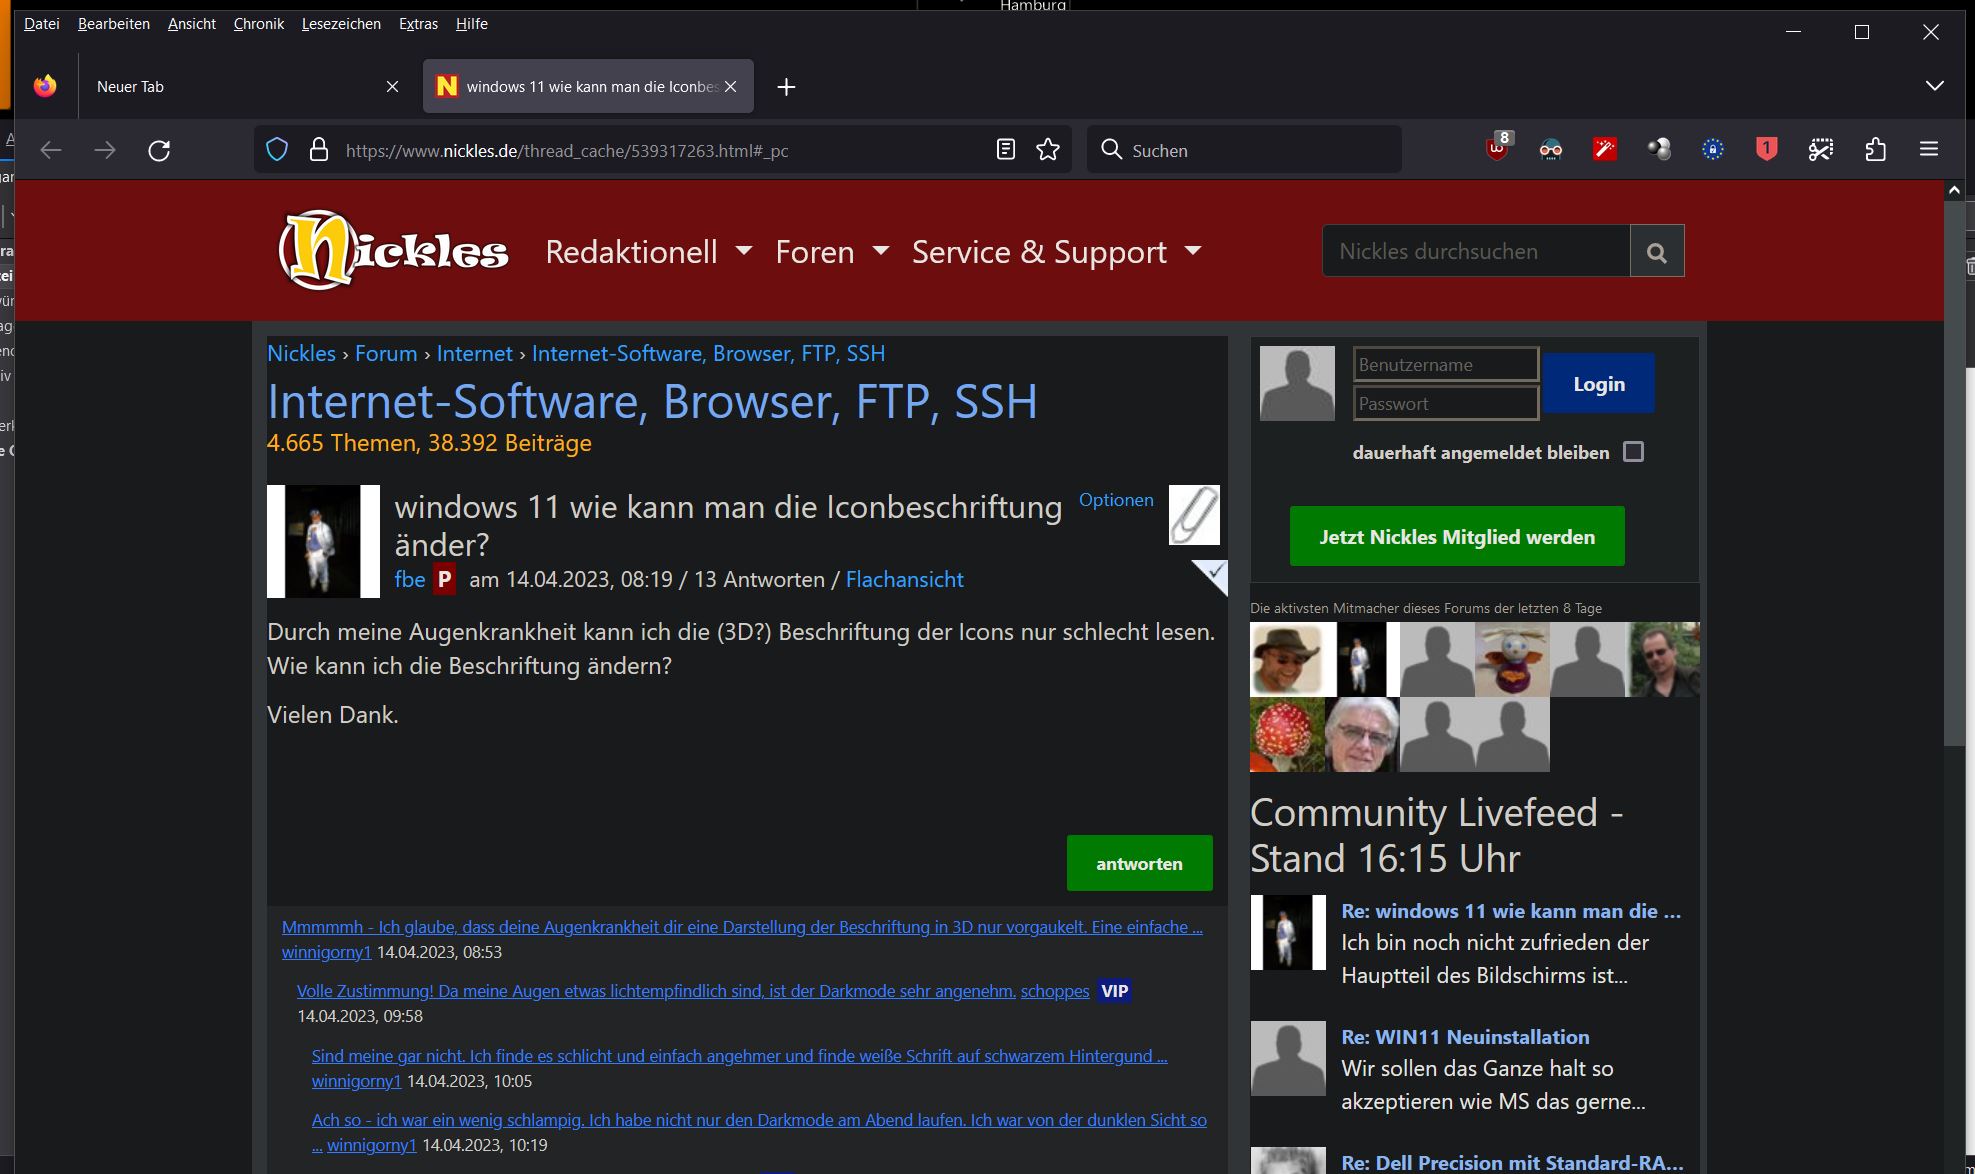The image size is (1975, 1174).
Task: Click the screenshot scissors toolbar icon
Action: pos(1821,150)
